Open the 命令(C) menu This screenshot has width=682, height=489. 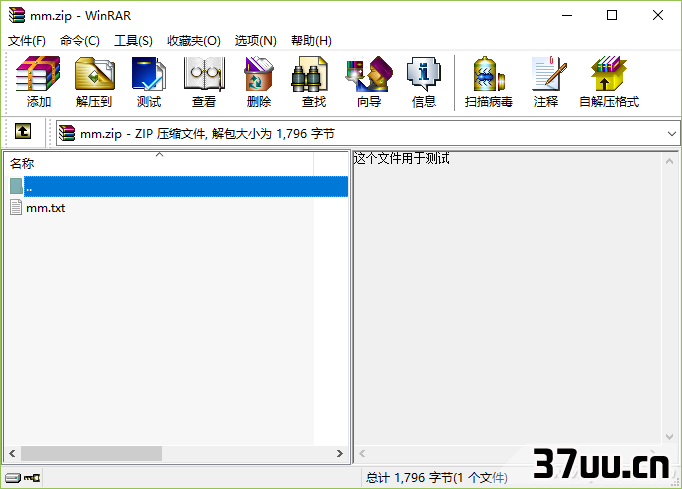(x=80, y=41)
